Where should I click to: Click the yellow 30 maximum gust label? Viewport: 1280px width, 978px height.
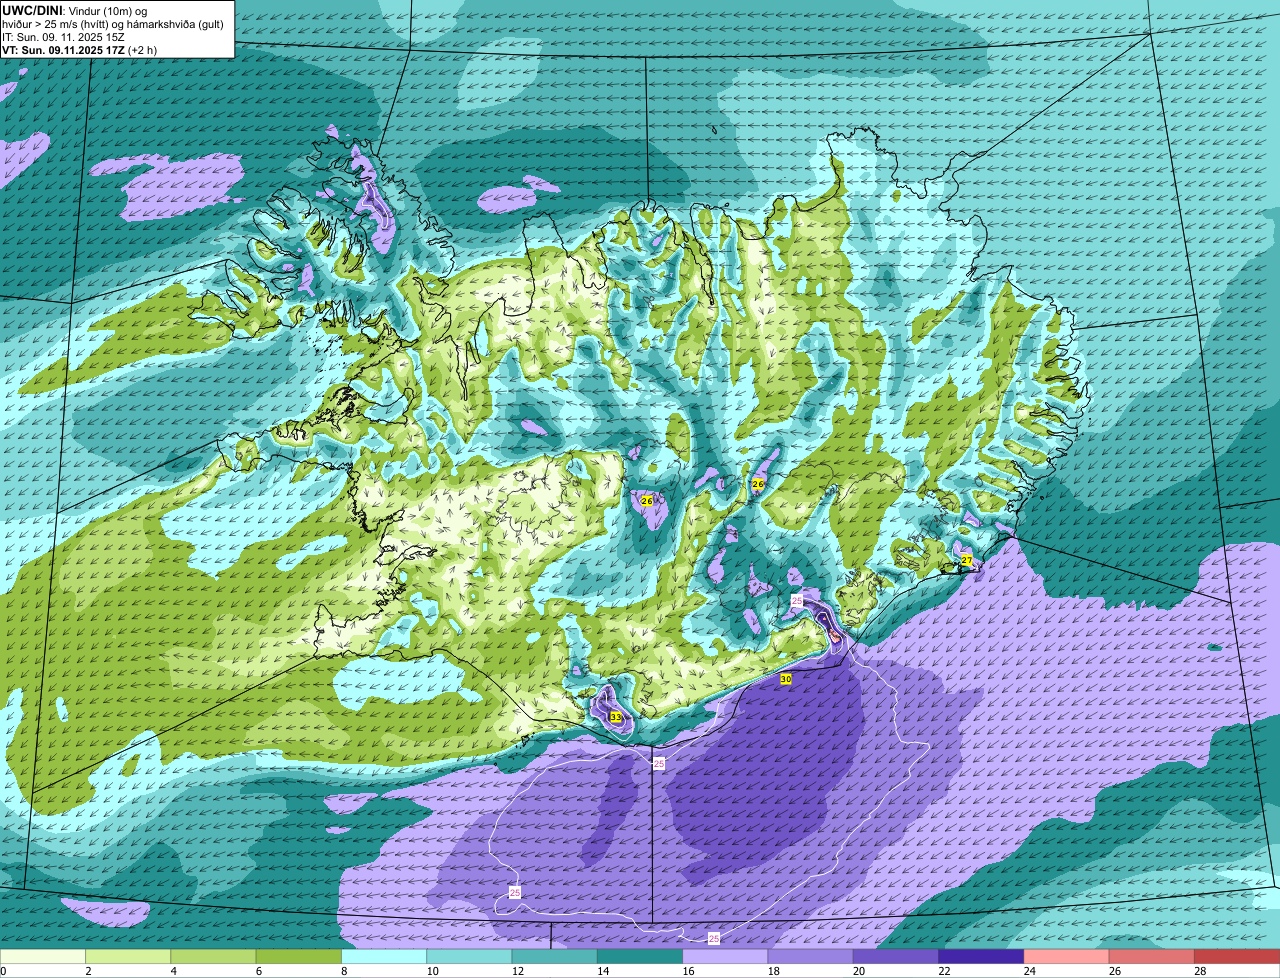(786, 679)
